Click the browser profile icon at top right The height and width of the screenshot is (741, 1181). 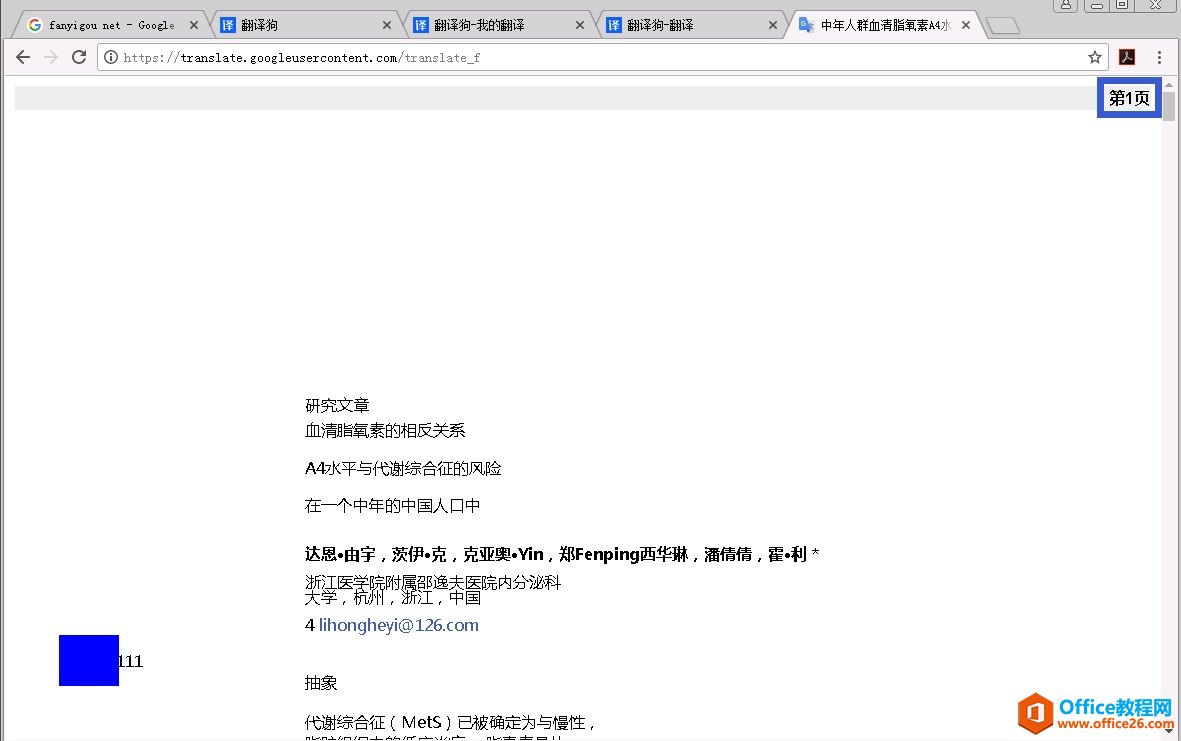click(1066, 7)
